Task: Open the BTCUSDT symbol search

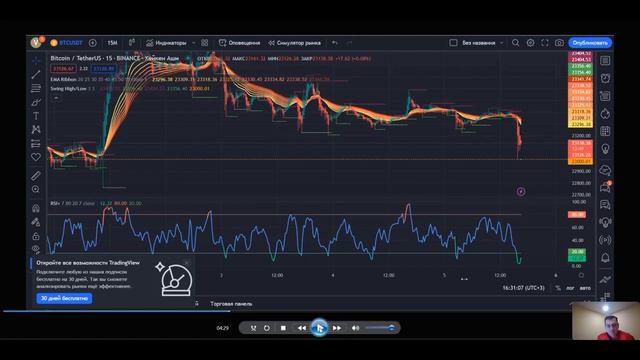Action: point(67,42)
